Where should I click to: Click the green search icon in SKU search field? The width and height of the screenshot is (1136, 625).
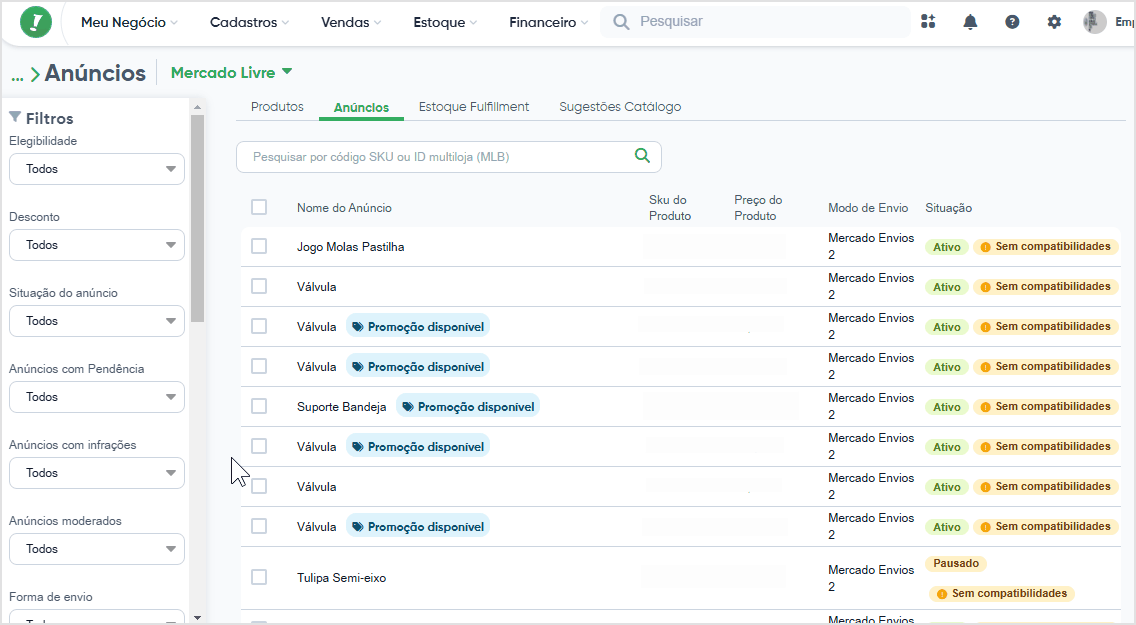click(x=642, y=156)
